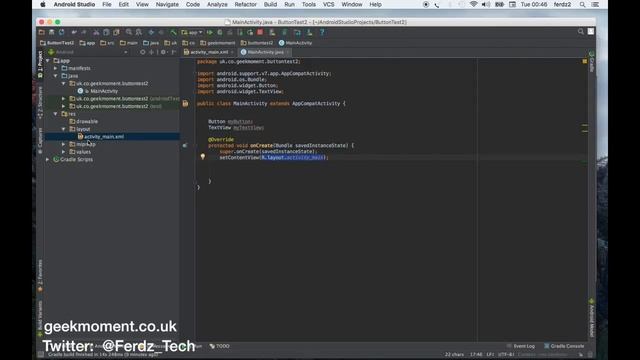Click the yellow warning marker in editor stripe

(584, 61)
